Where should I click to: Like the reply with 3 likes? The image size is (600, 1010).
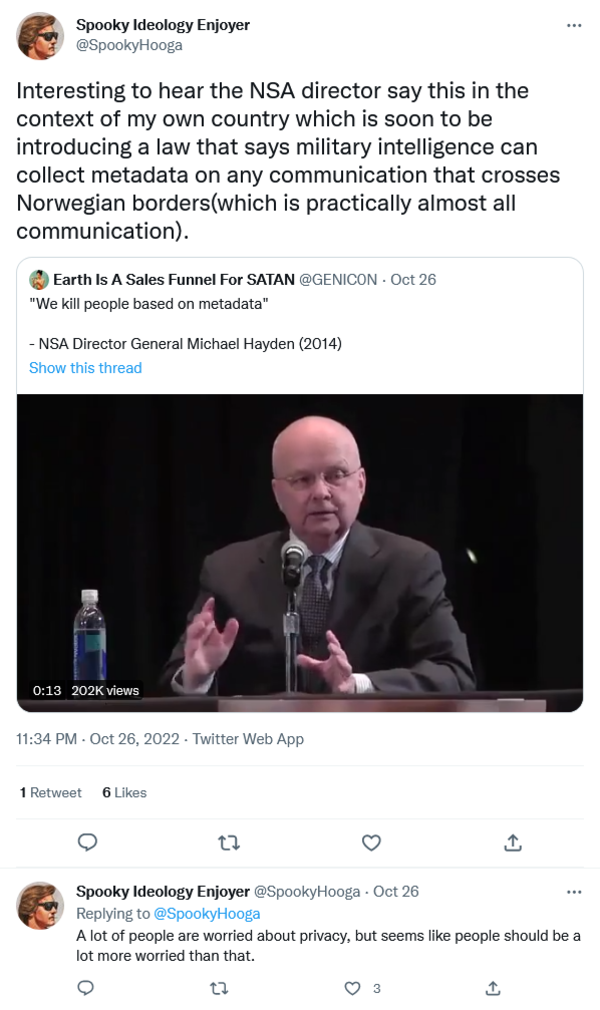click(353, 988)
